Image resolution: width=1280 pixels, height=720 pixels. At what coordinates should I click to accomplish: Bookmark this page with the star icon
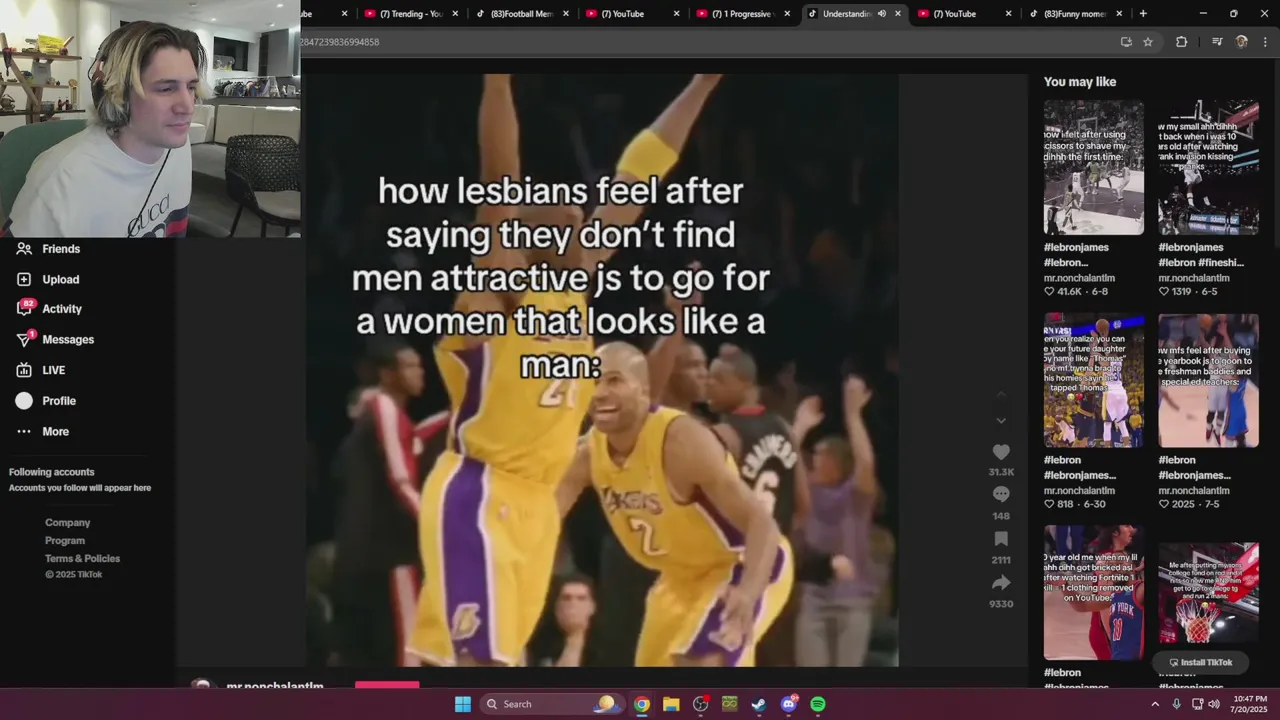1148,42
